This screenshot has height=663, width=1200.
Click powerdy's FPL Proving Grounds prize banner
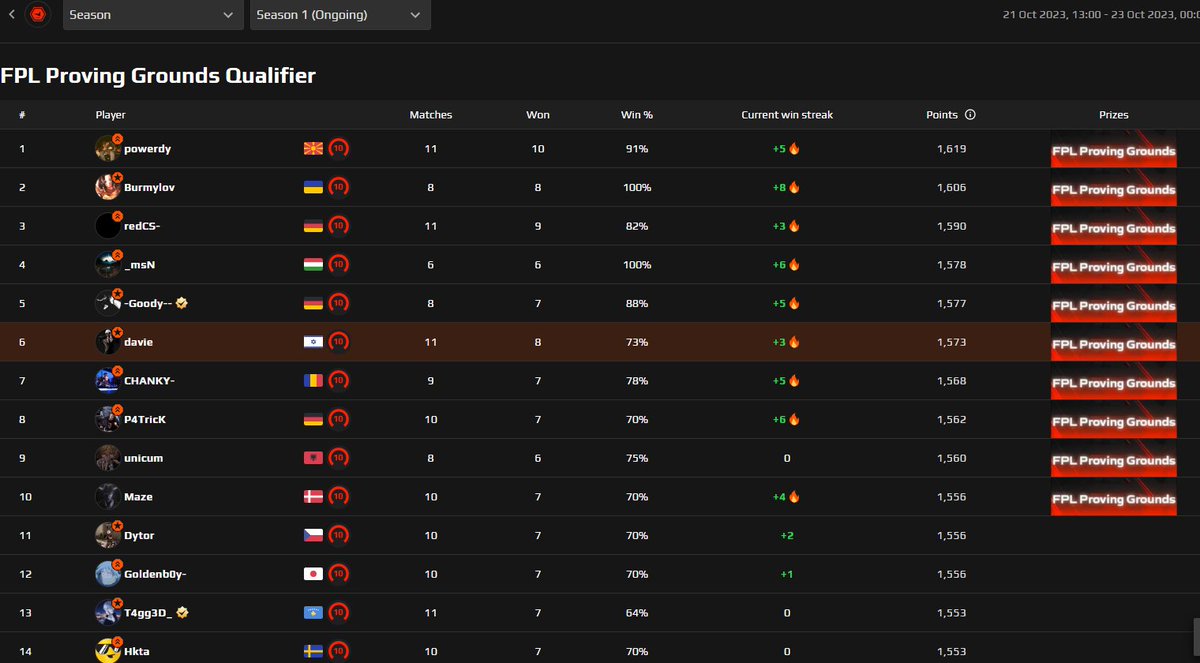coord(1113,149)
